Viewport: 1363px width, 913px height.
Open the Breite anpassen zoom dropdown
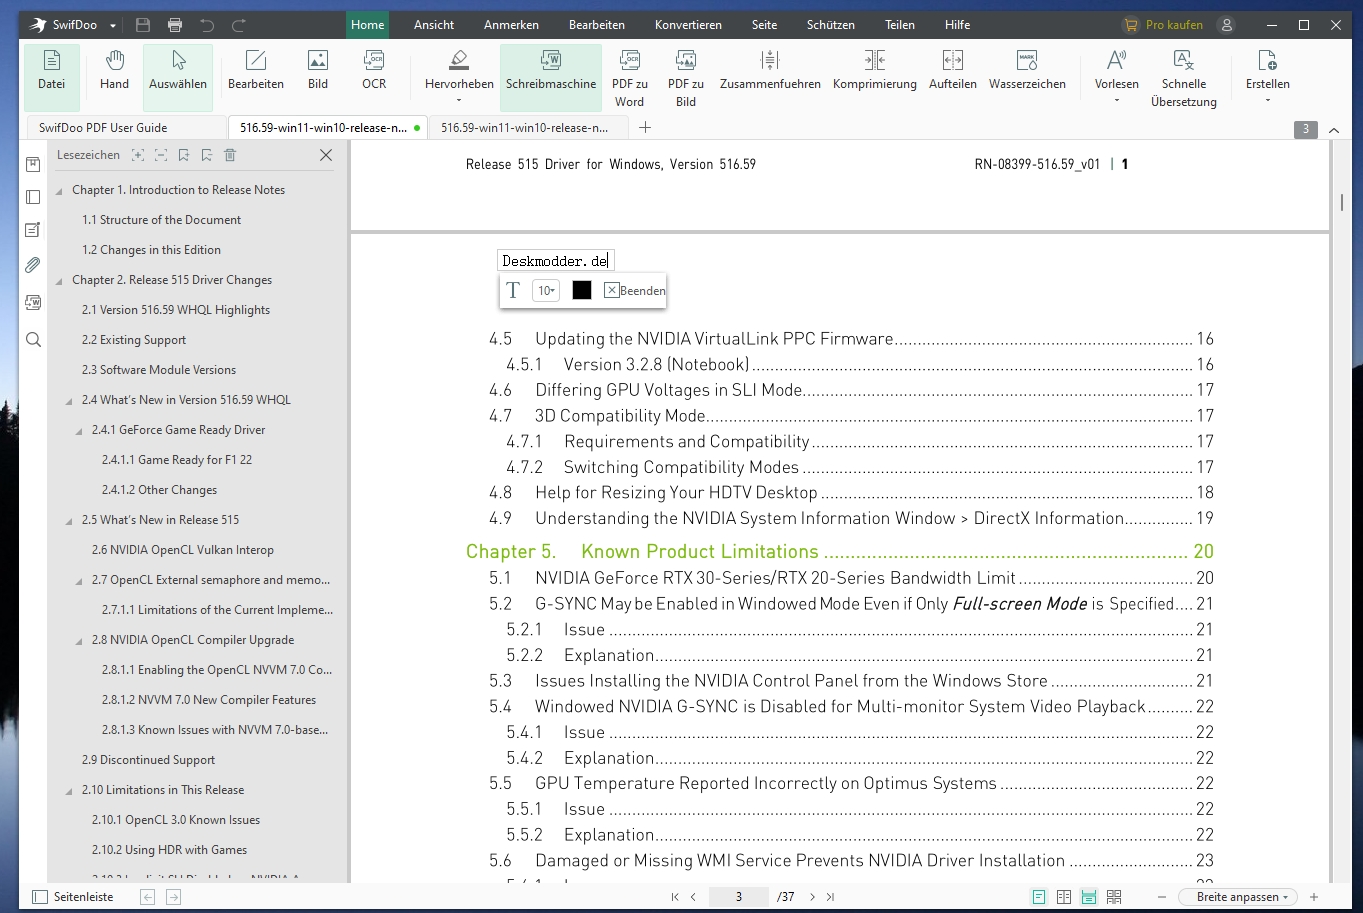(x=1239, y=897)
